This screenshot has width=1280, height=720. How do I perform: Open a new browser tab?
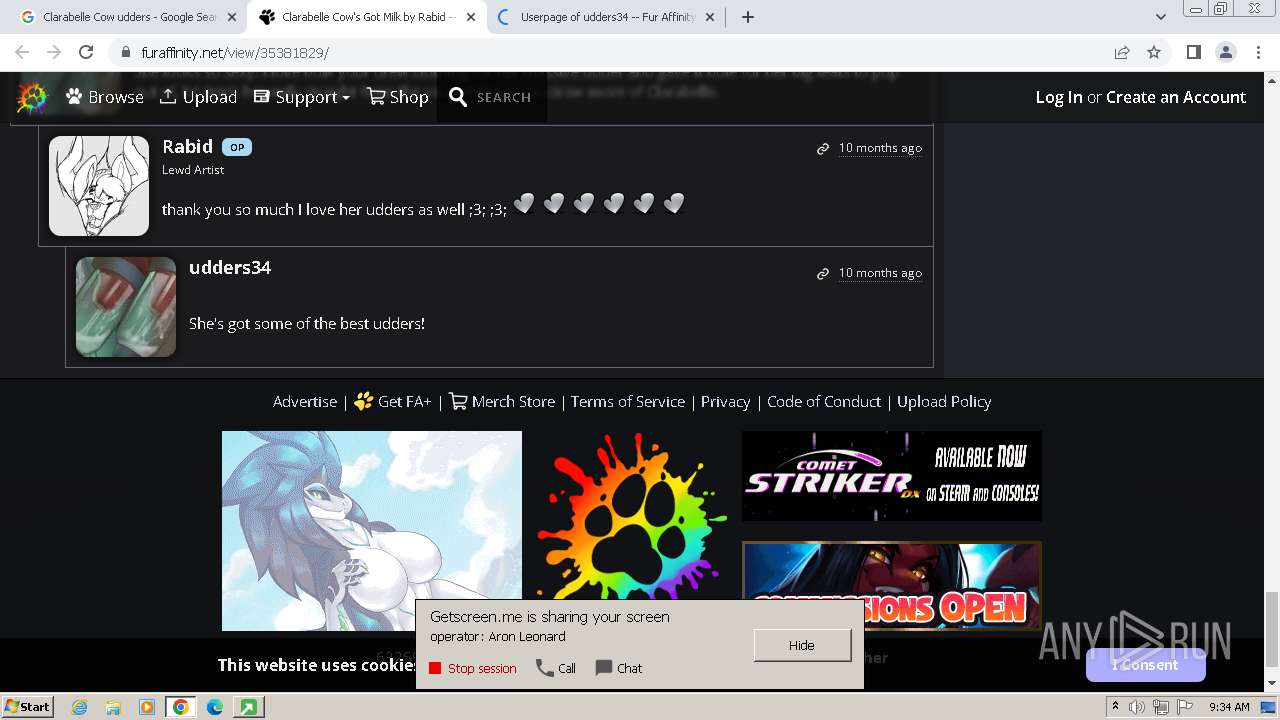[748, 17]
